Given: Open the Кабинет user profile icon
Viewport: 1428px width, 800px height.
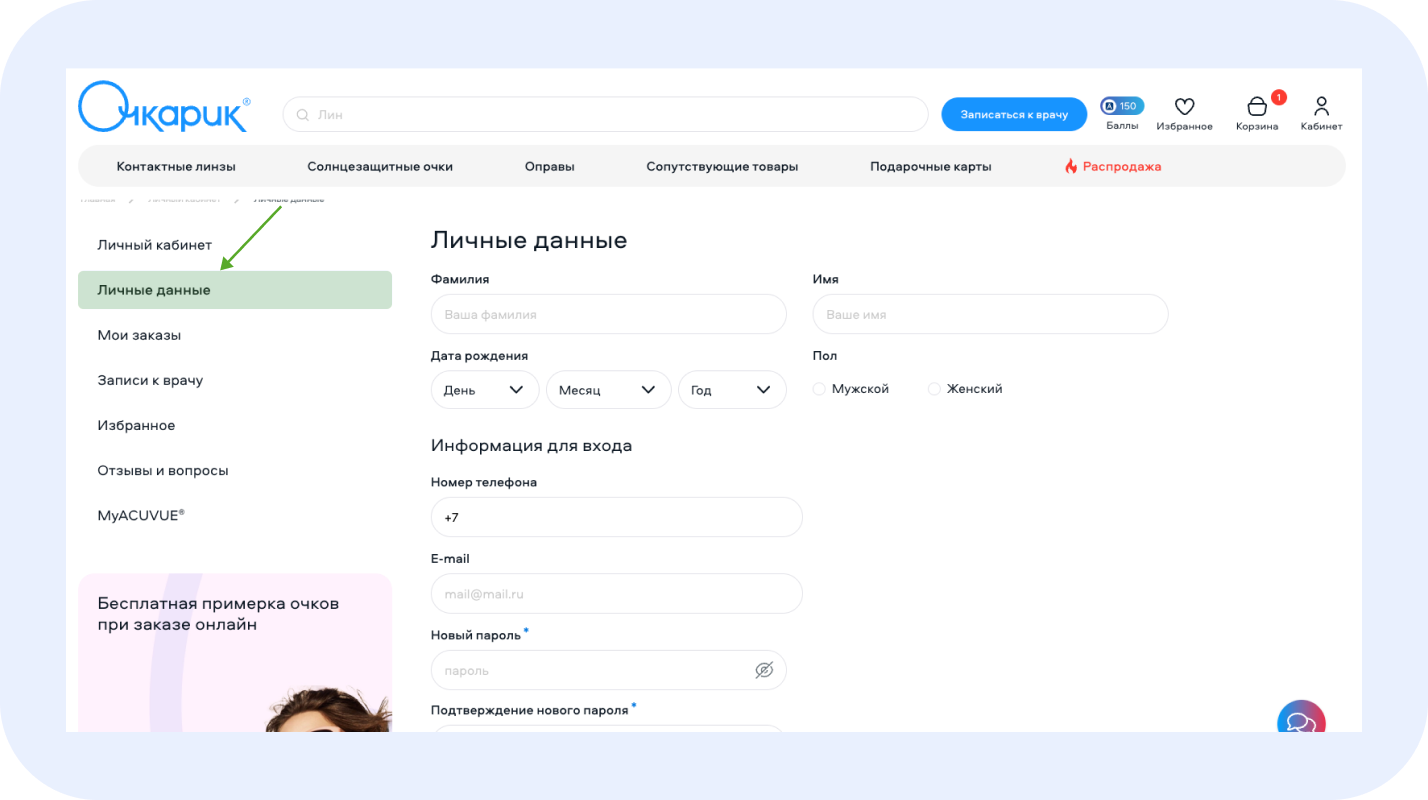Looking at the screenshot, I should pyautogui.click(x=1321, y=106).
